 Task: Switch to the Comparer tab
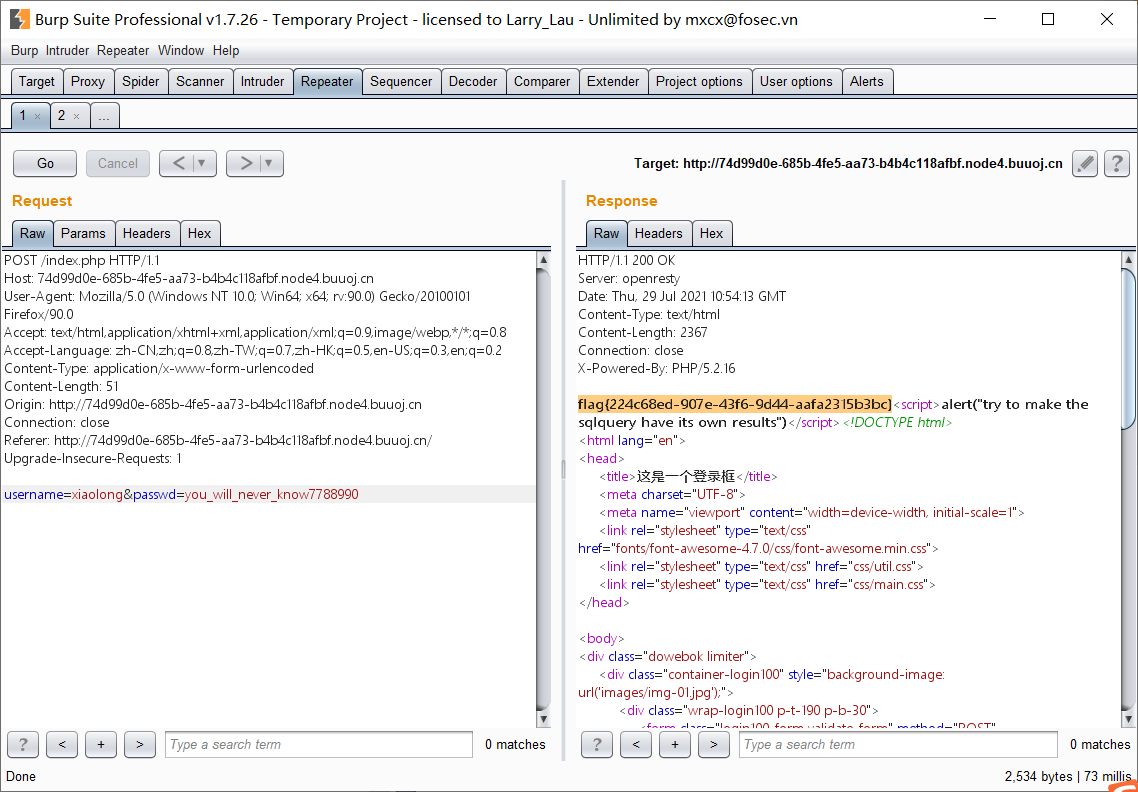coord(542,81)
